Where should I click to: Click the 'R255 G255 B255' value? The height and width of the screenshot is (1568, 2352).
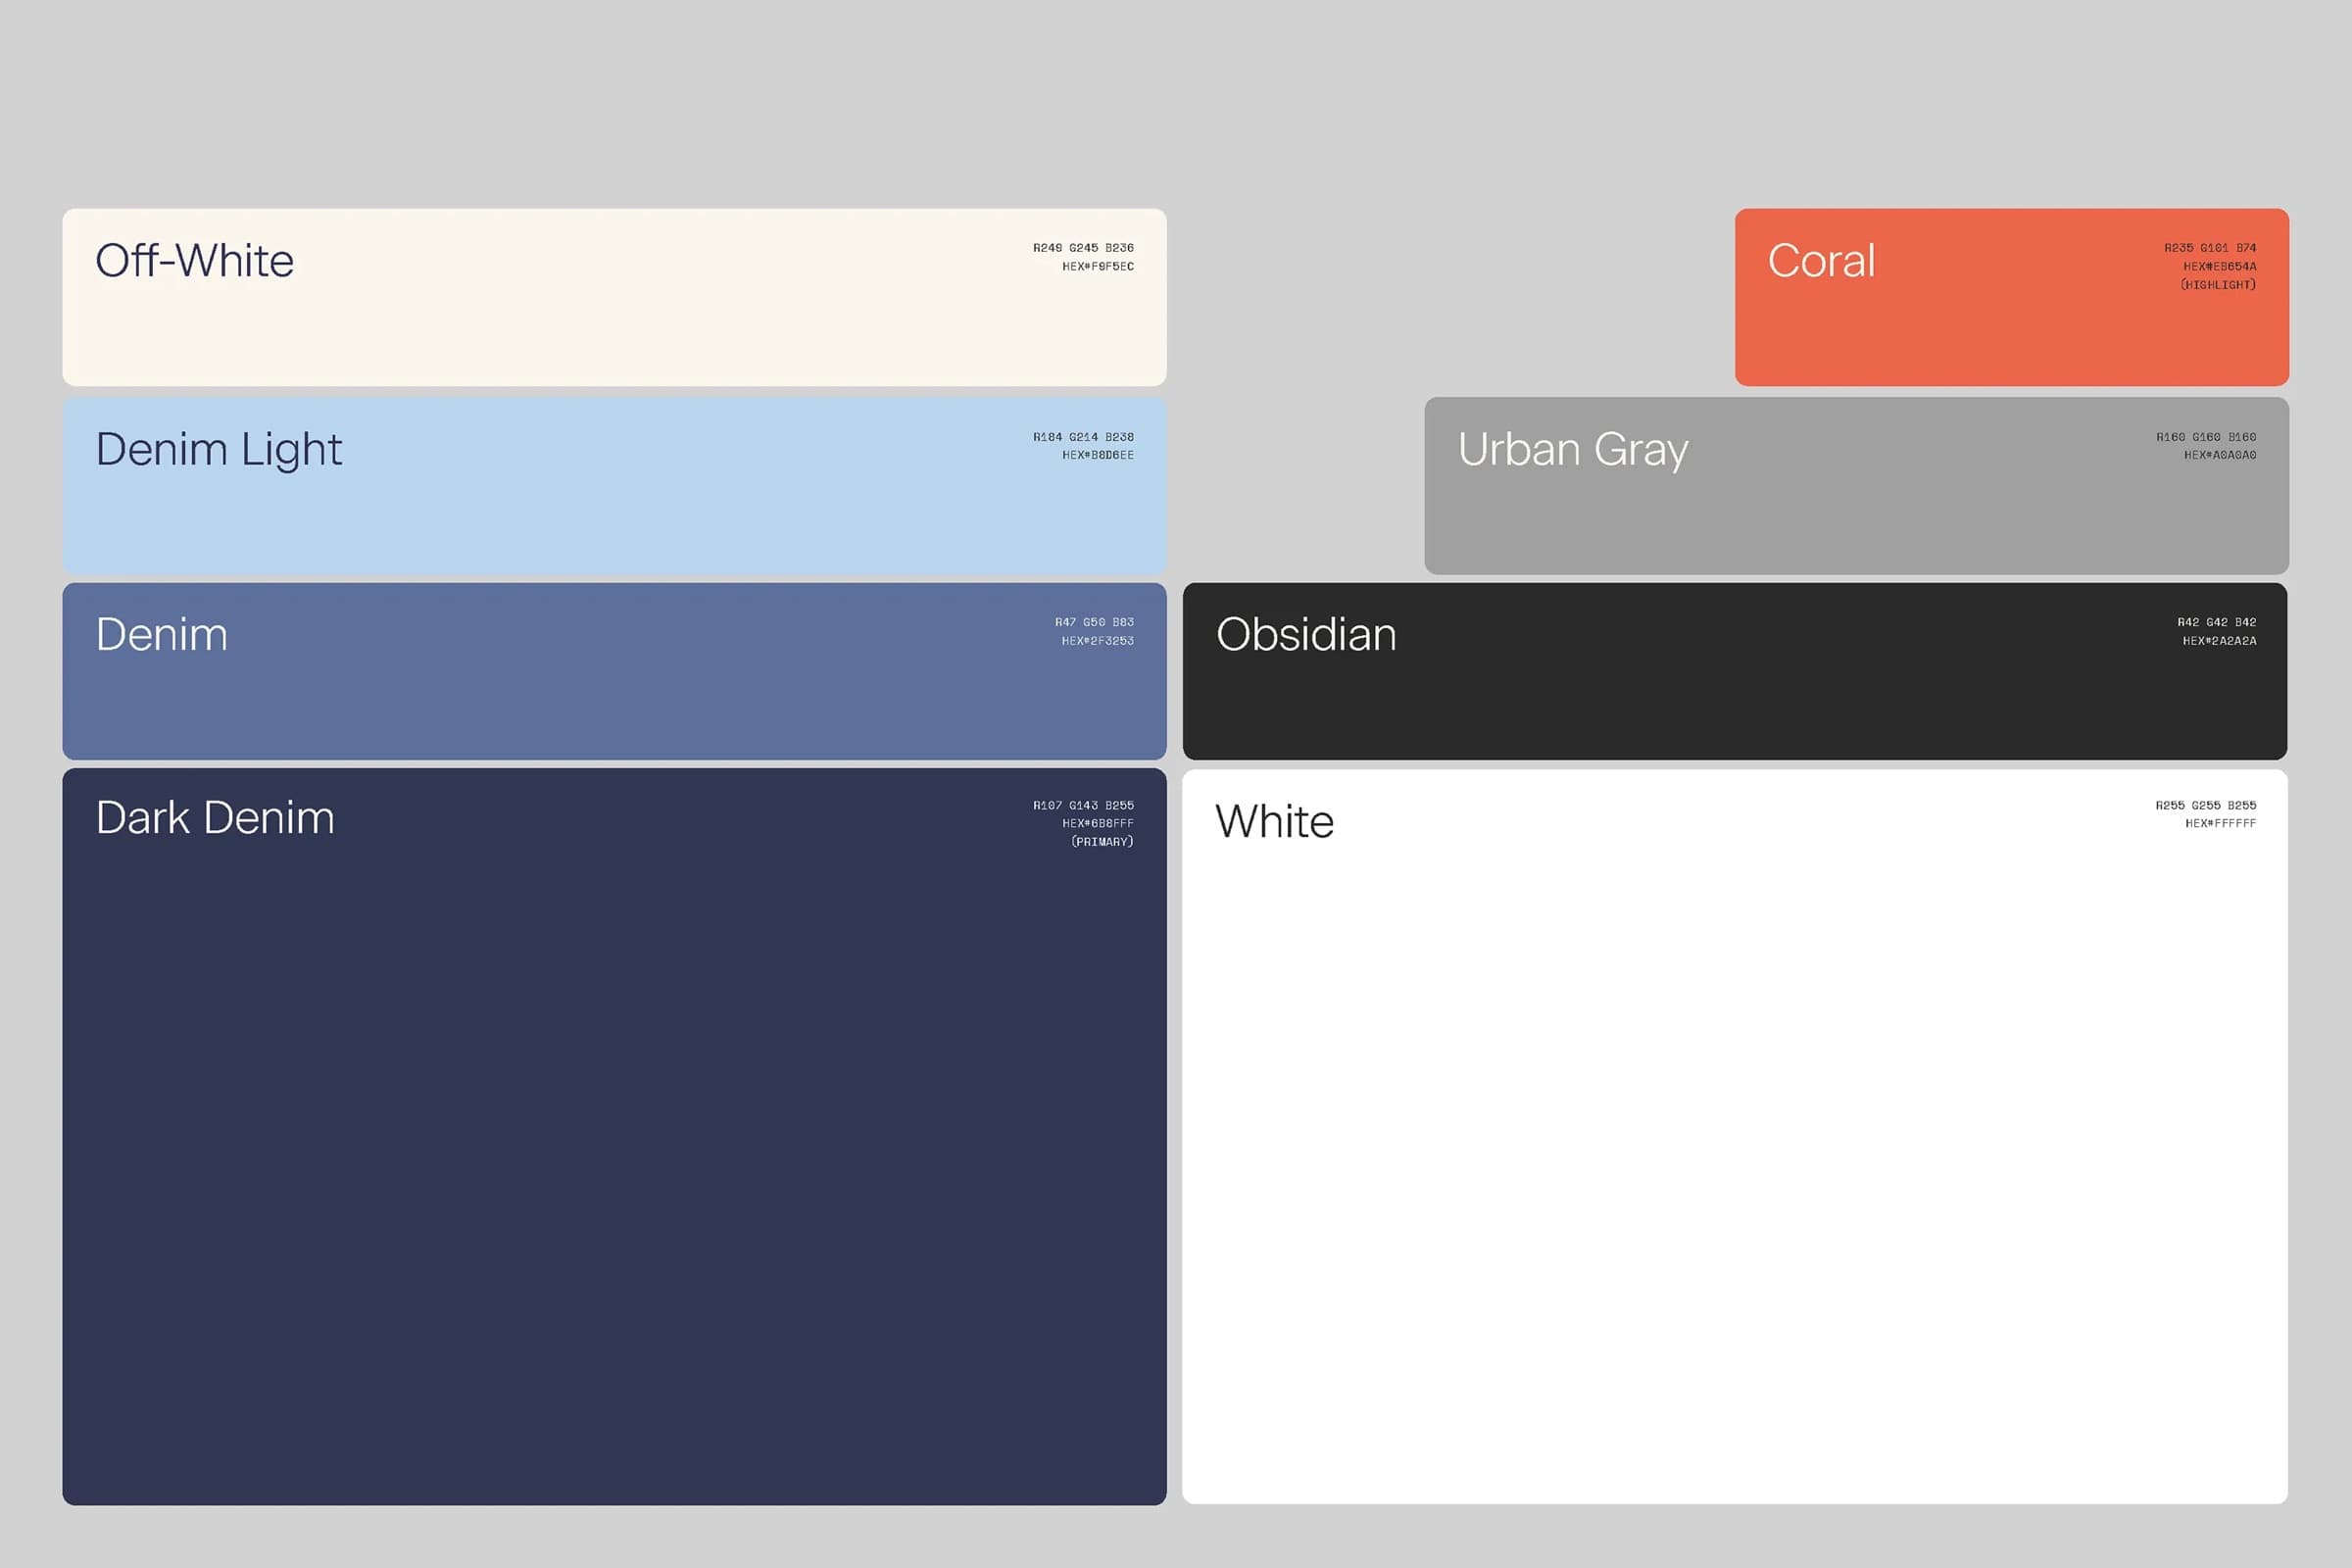[x=2206, y=805]
